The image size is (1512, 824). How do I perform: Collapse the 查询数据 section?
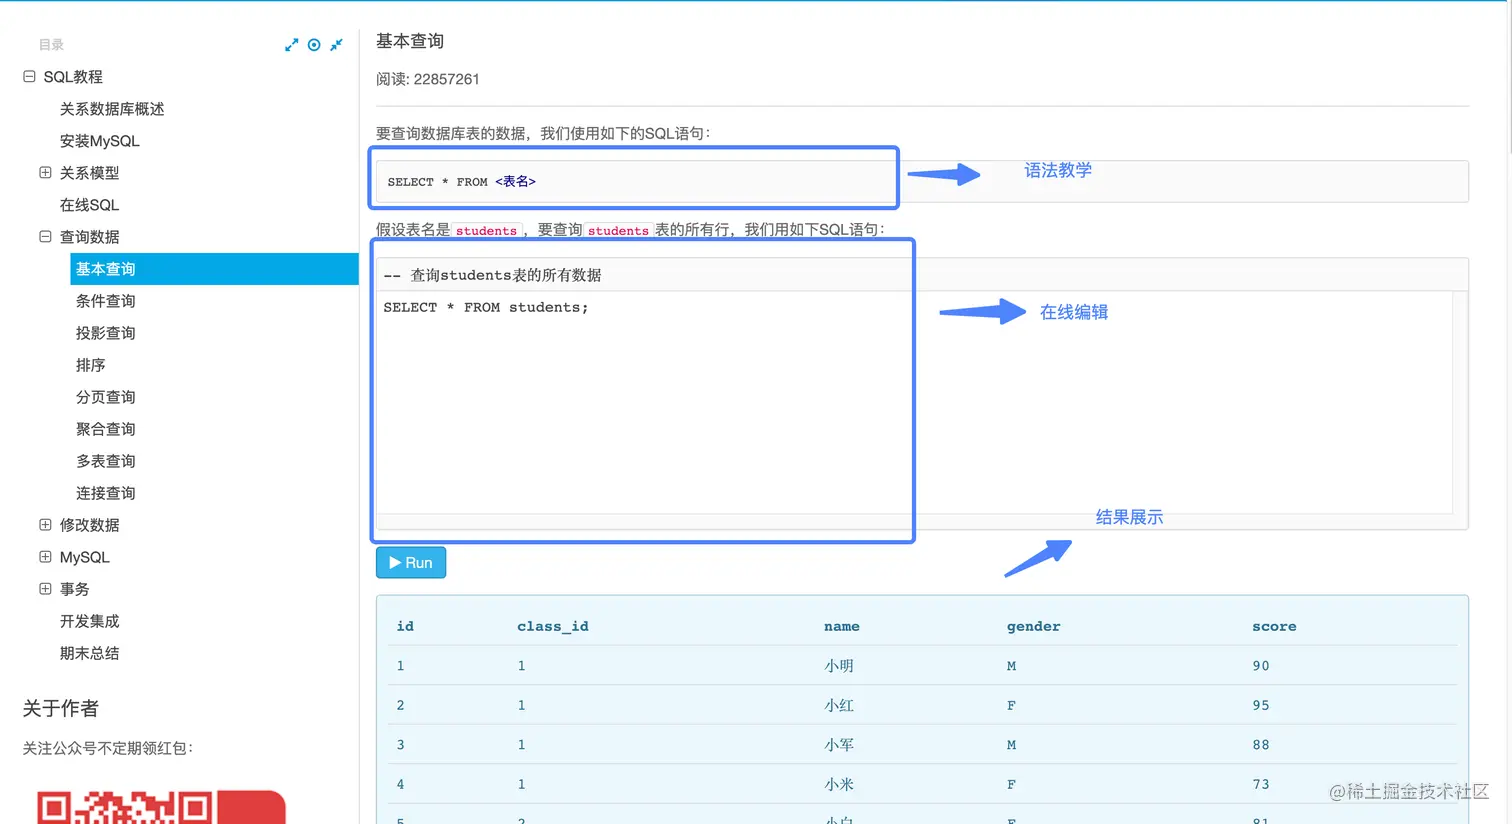[45, 236]
